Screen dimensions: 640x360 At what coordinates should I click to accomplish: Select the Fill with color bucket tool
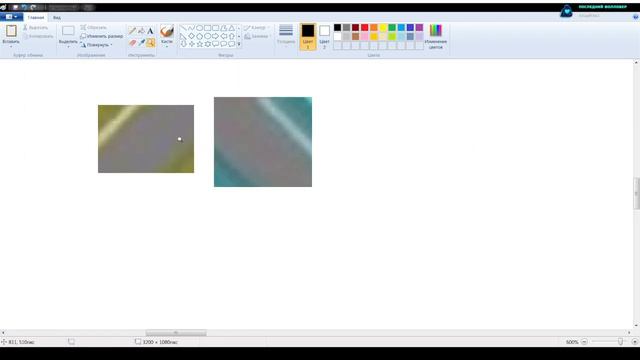click(141, 31)
